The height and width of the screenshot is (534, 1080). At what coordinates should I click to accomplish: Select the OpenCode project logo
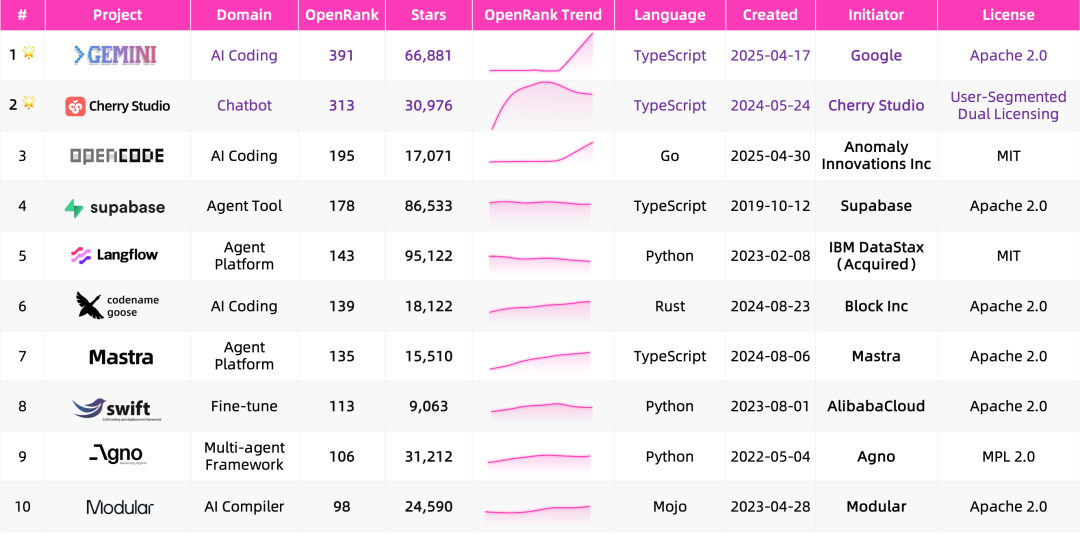[x=117, y=156]
